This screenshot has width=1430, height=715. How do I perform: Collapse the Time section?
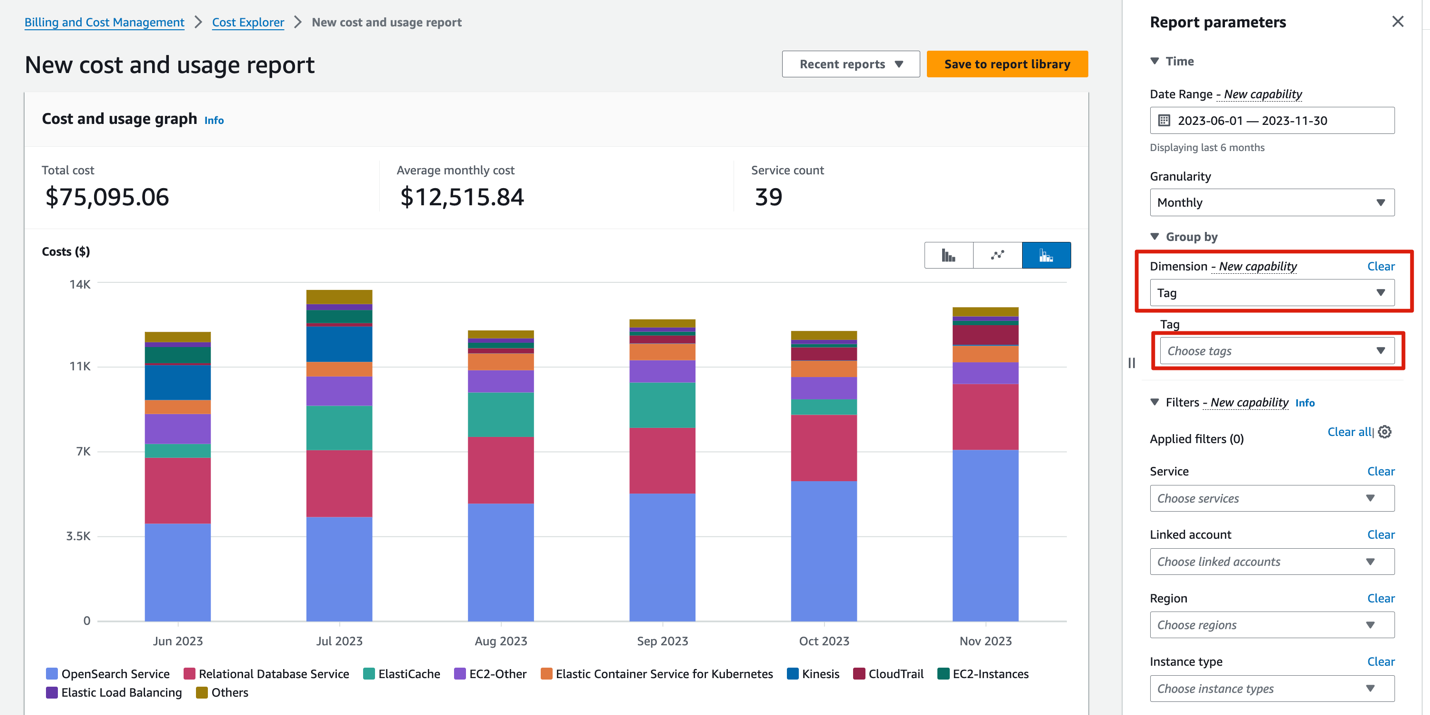pos(1155,61)
